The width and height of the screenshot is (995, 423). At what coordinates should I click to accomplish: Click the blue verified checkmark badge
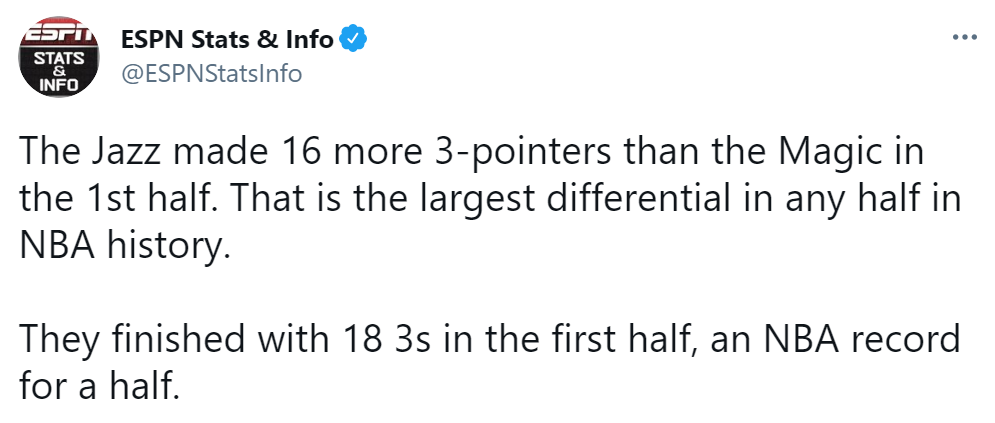(353, 40)
